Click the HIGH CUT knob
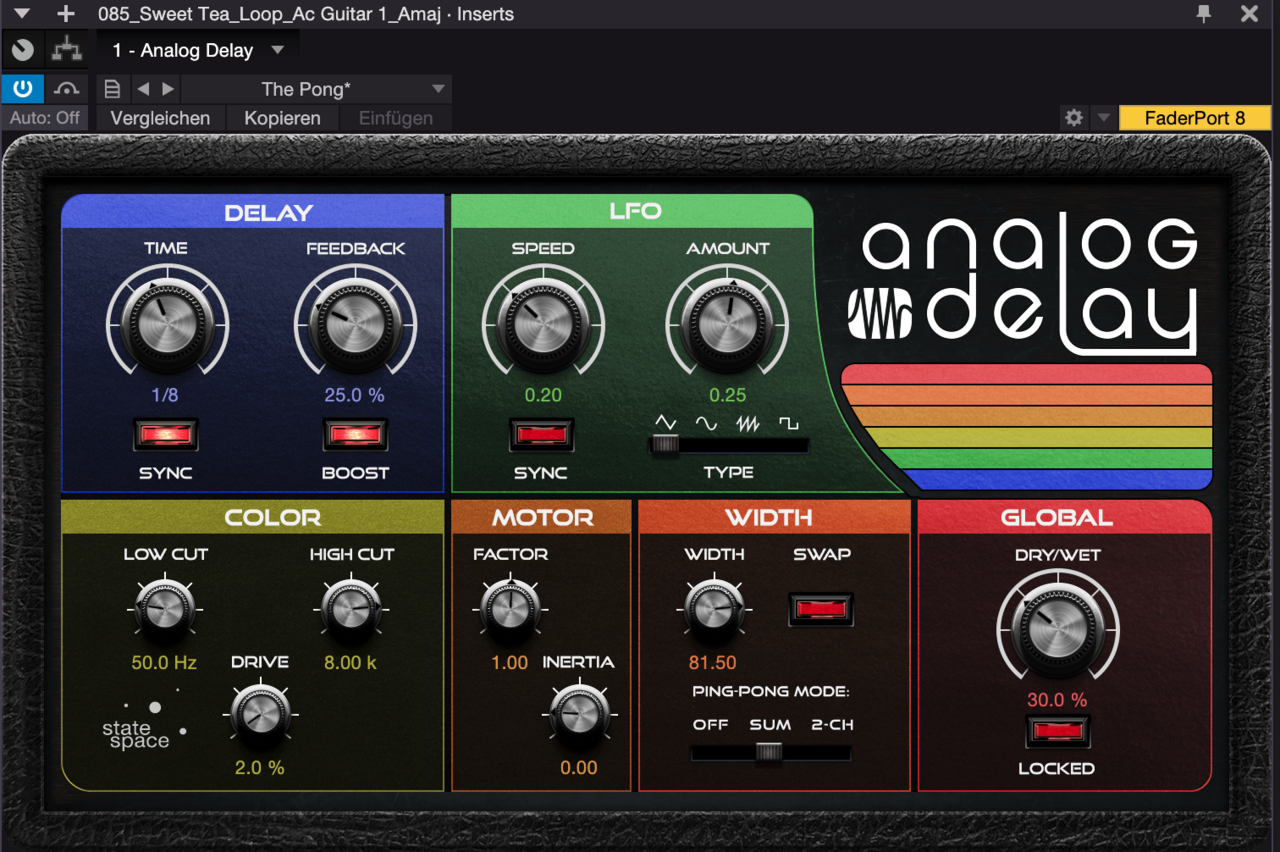 351,609
